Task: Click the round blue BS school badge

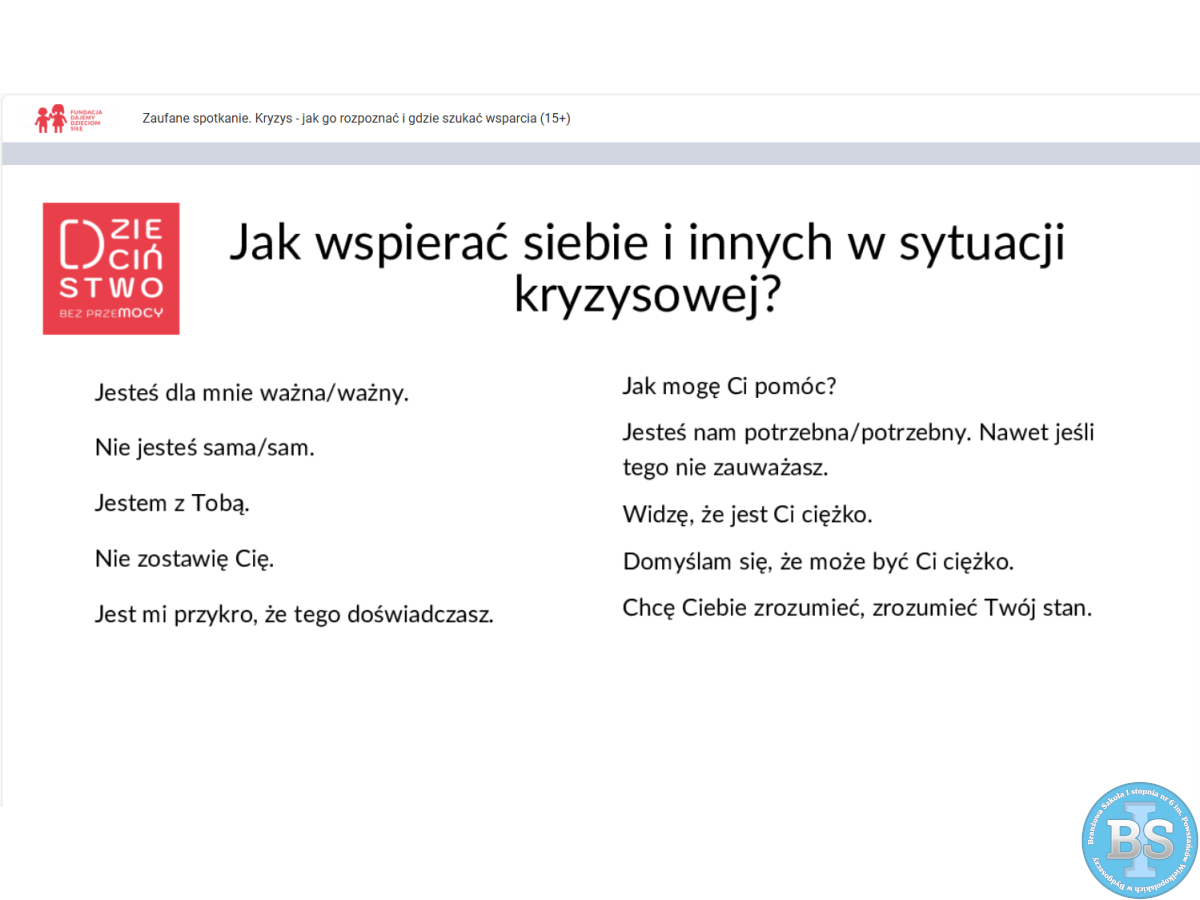Action: tap(1140, 840)
